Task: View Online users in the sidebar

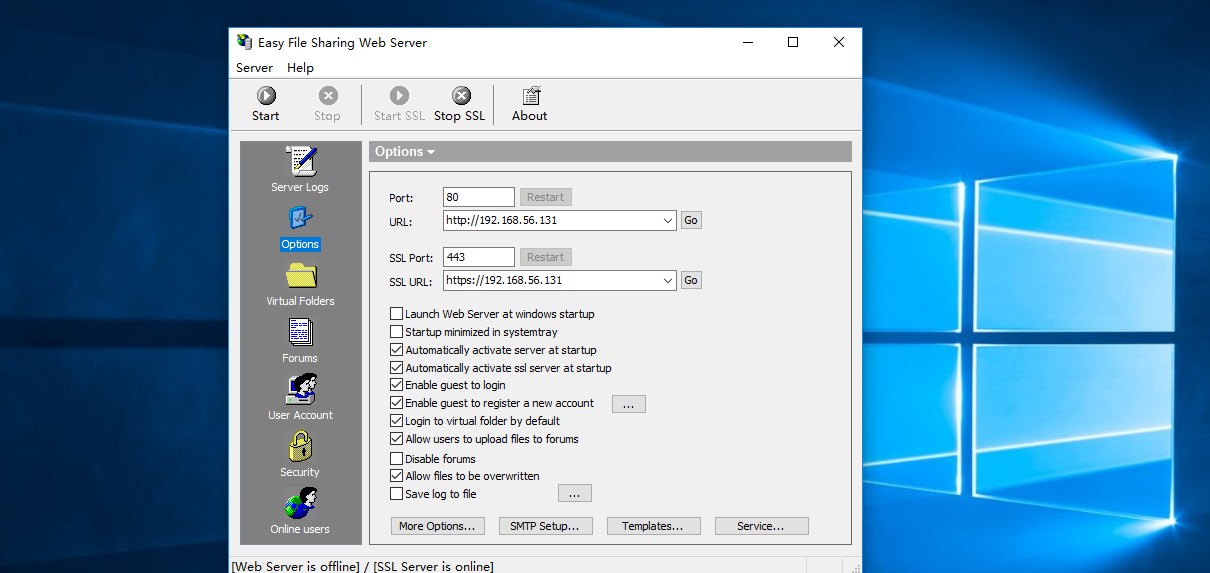Action: (x=300, y=503)
